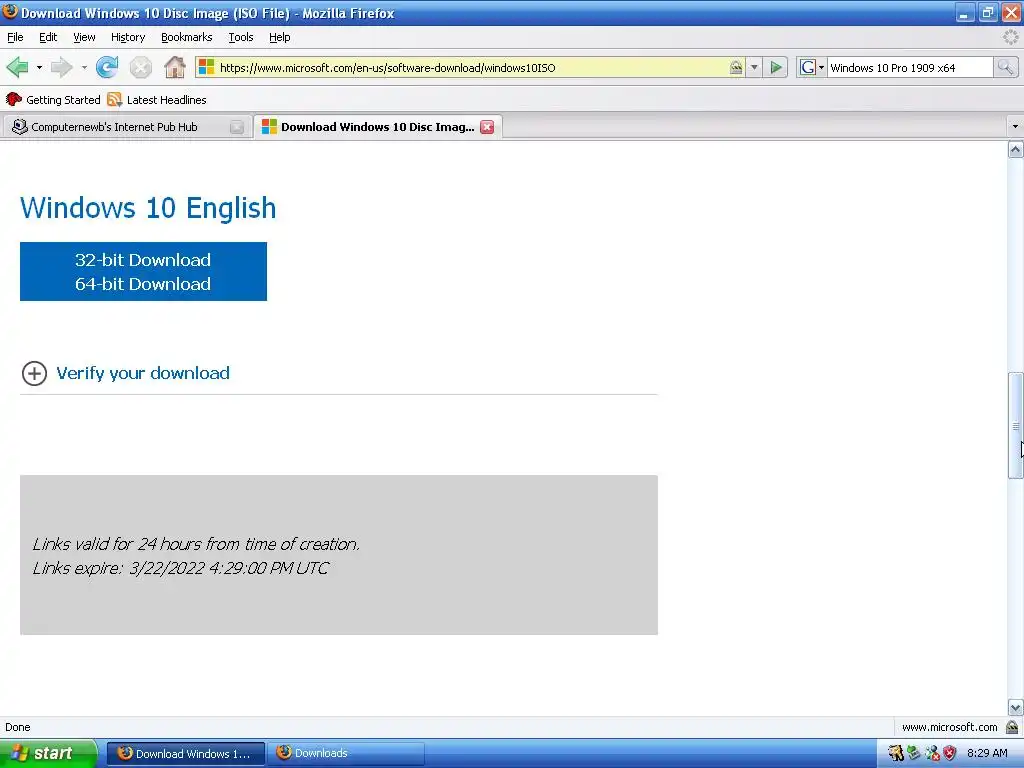Click the green Go arrow button

click(776, 67)
